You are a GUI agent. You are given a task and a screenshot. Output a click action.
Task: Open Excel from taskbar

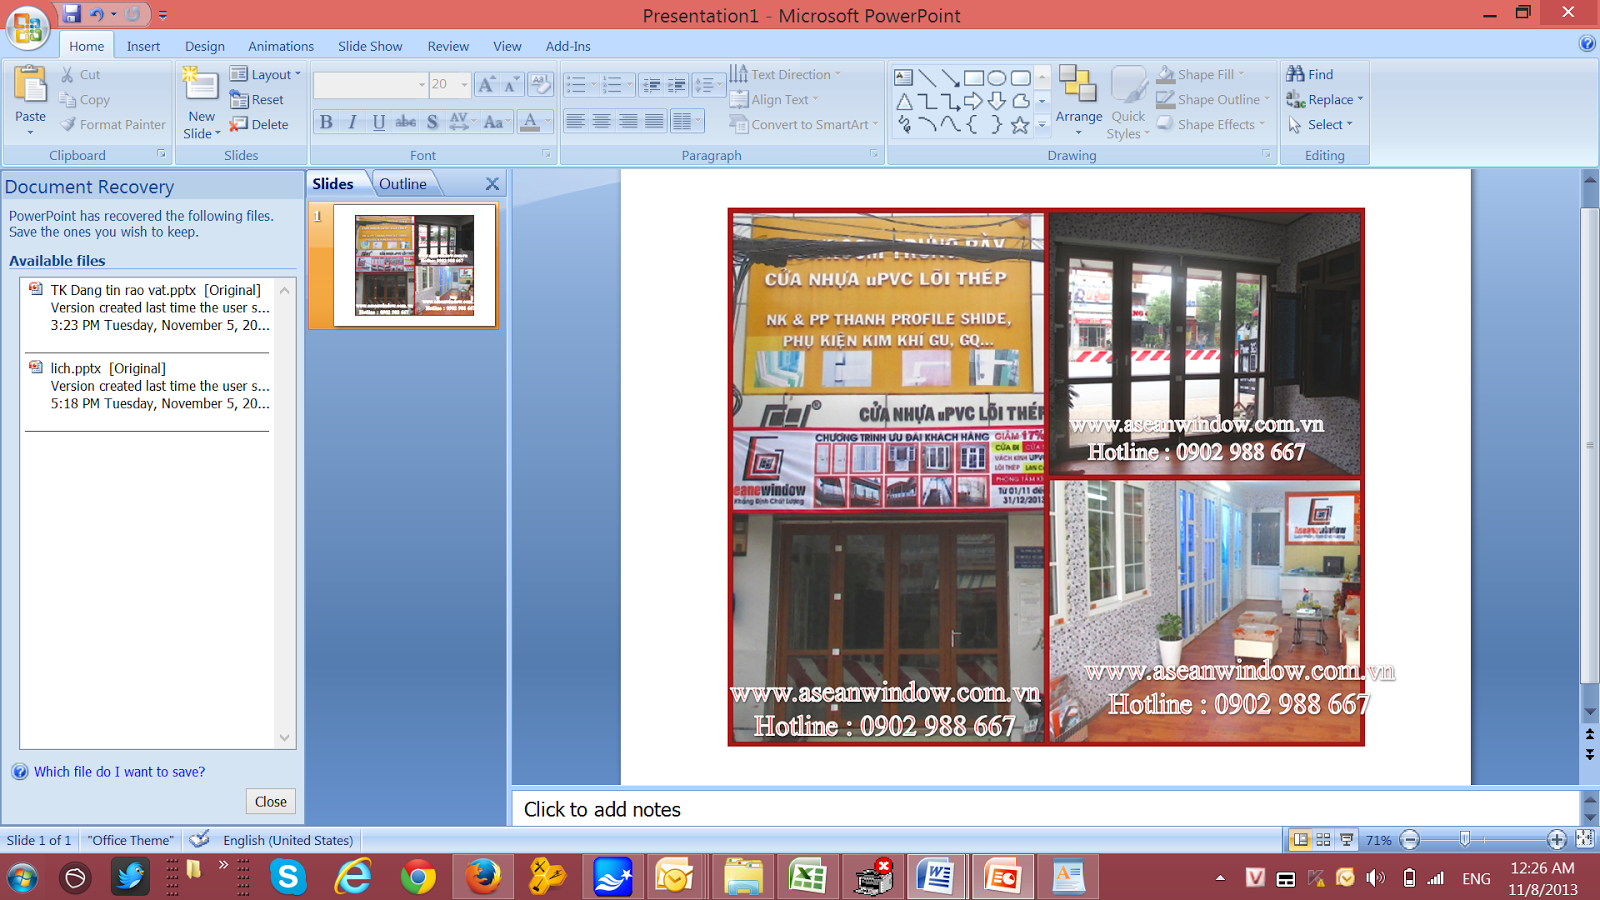click(807, 878)
